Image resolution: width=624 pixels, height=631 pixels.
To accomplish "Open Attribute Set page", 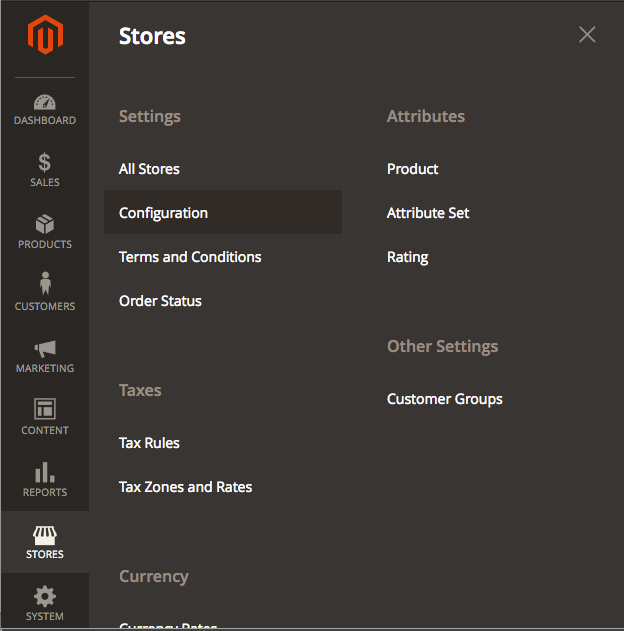I will 428,213.
